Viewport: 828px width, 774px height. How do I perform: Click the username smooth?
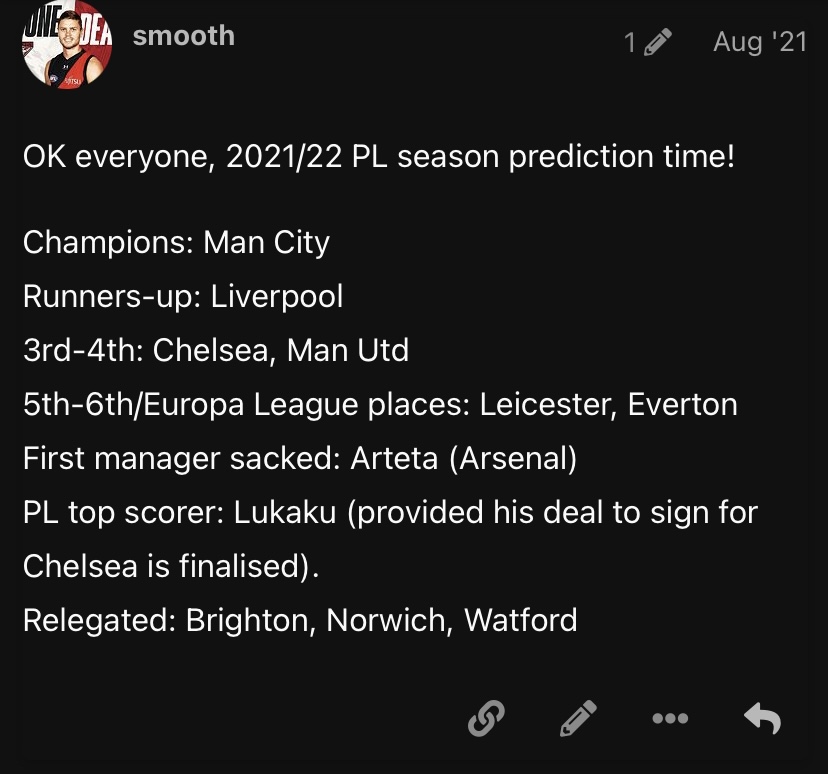[183, 36]
